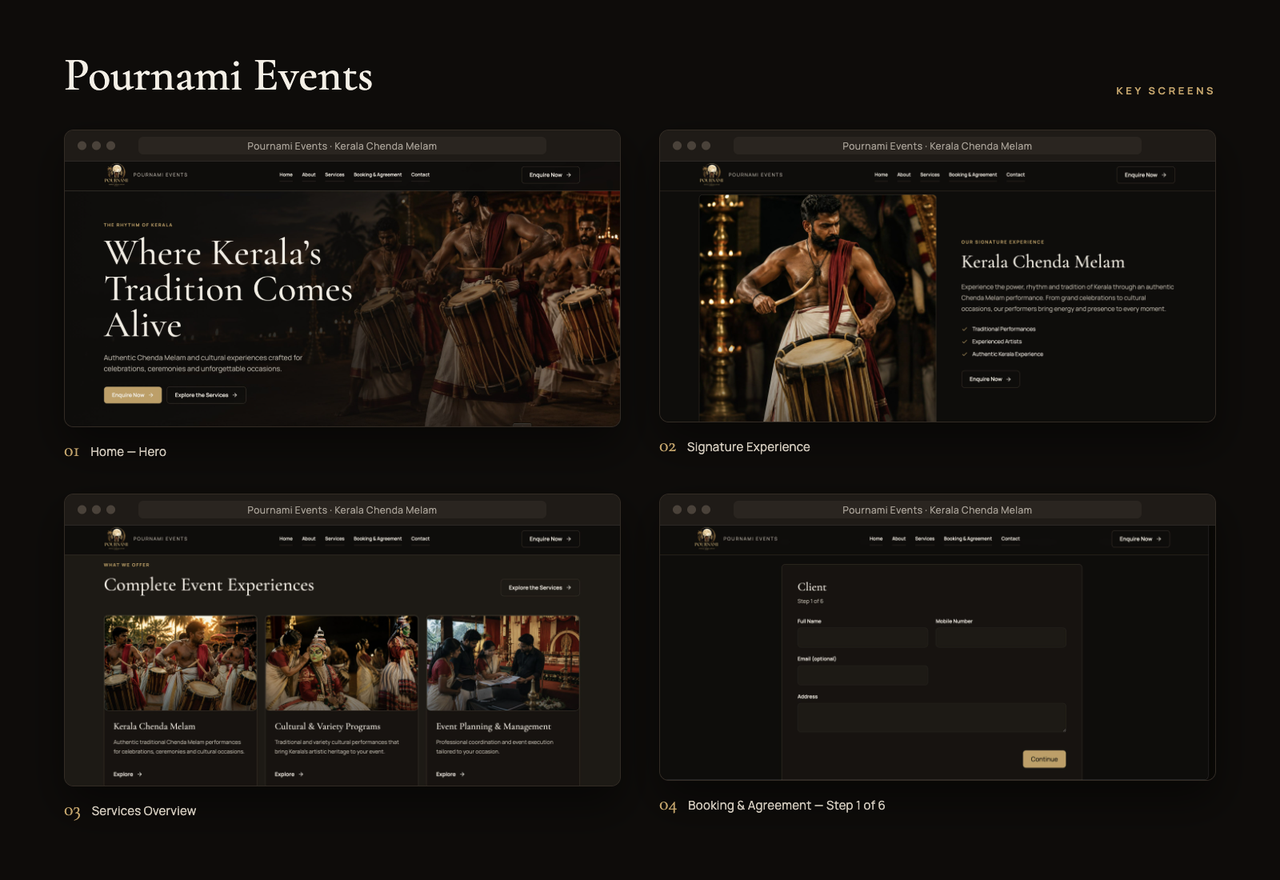Follow the Explore link on Cultural & Variety Programs card
The image size is (1280, 880).
[289, 774]
